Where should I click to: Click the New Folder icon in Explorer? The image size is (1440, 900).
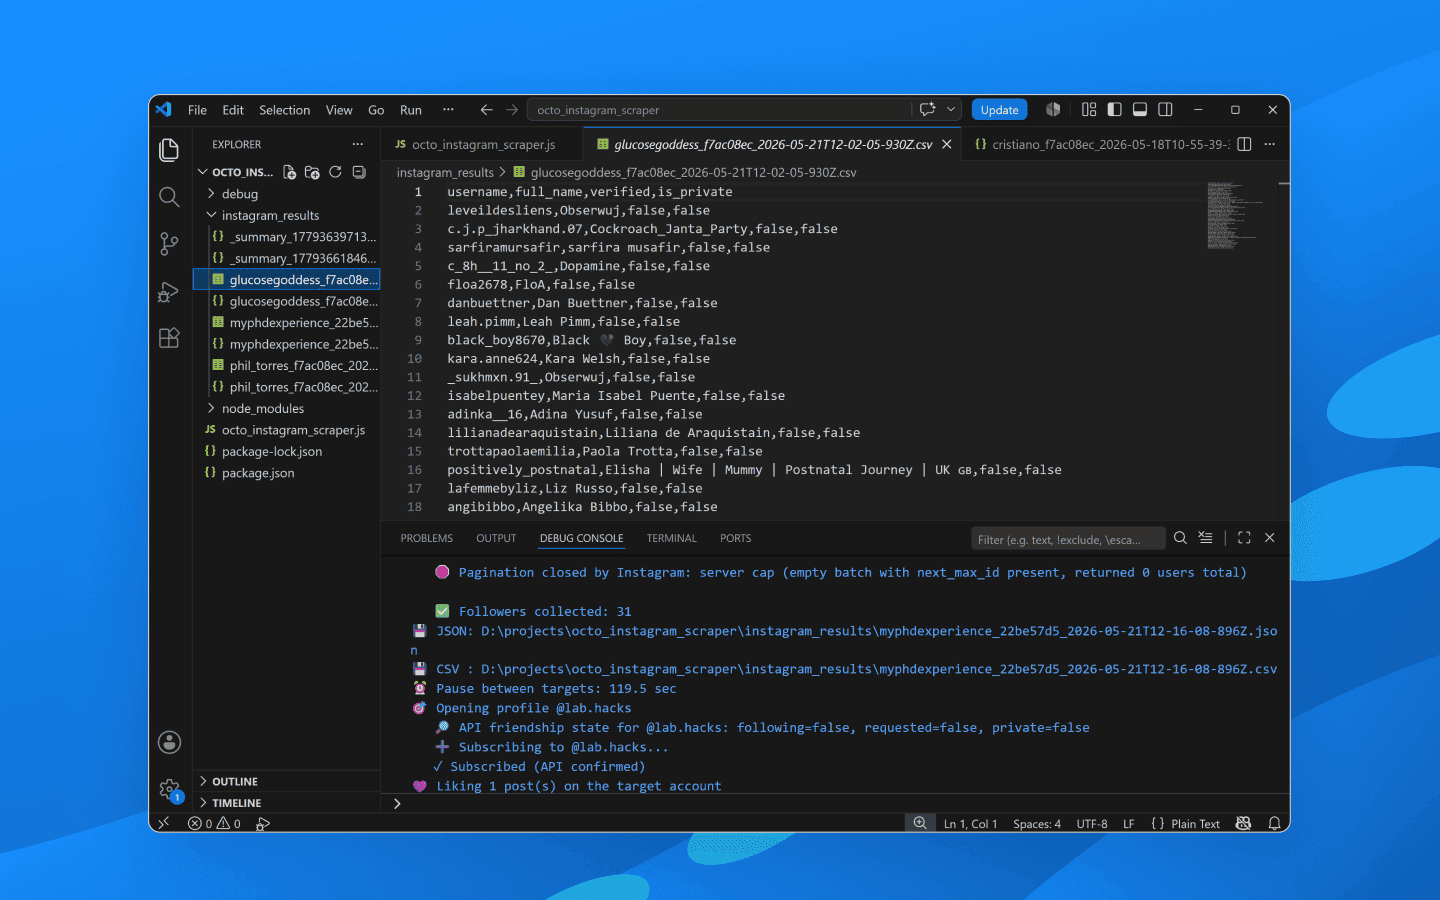(312, 172)
